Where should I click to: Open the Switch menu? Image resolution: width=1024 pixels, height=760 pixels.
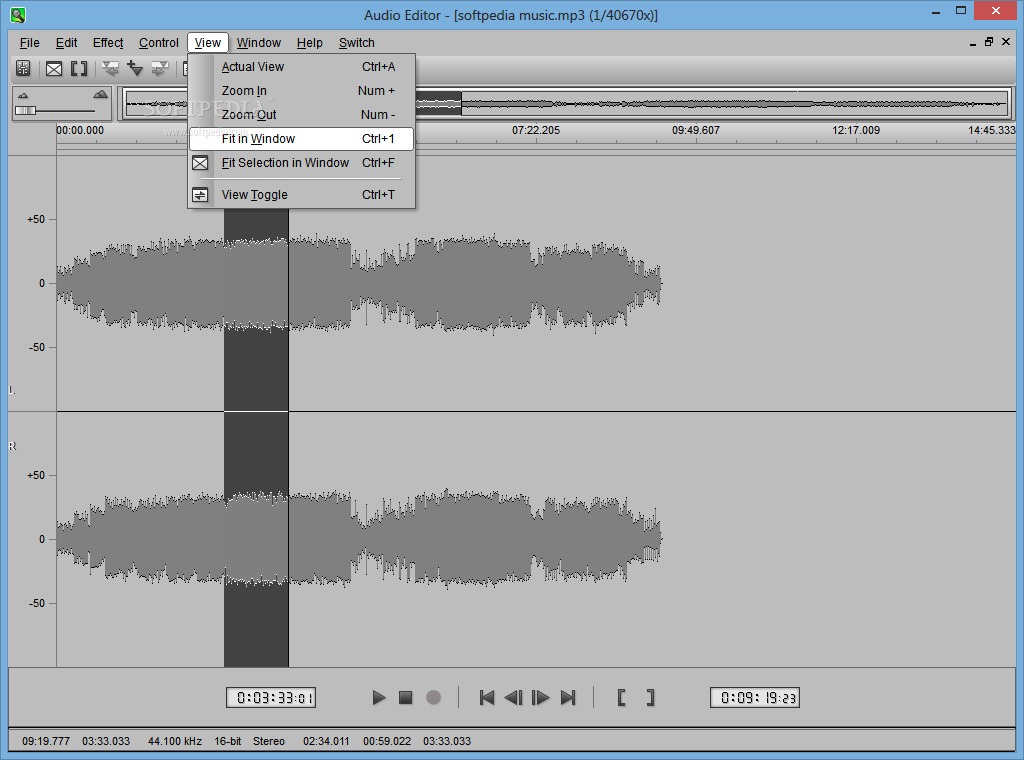357,43
